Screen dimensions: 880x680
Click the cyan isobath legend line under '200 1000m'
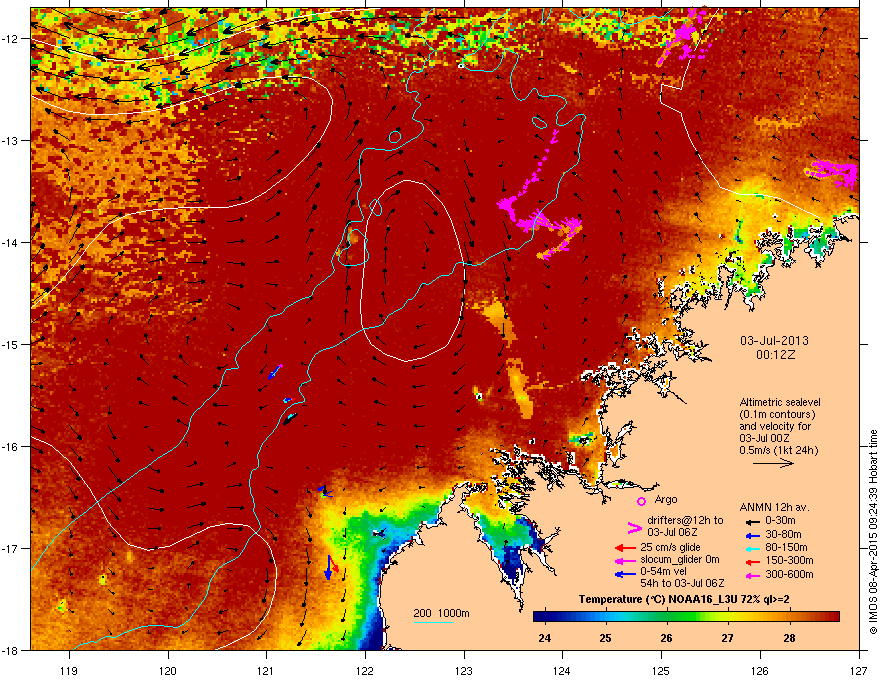(x=434, y=622)
